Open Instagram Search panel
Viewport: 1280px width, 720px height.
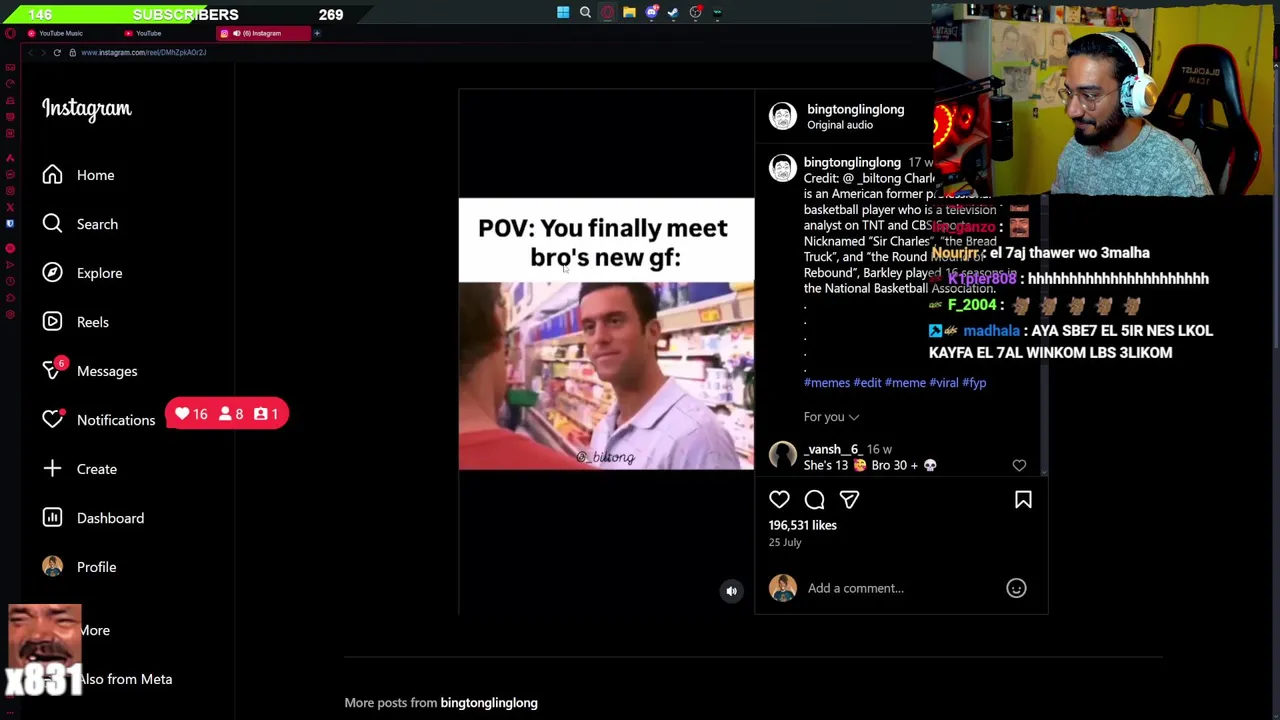[80, 224]
